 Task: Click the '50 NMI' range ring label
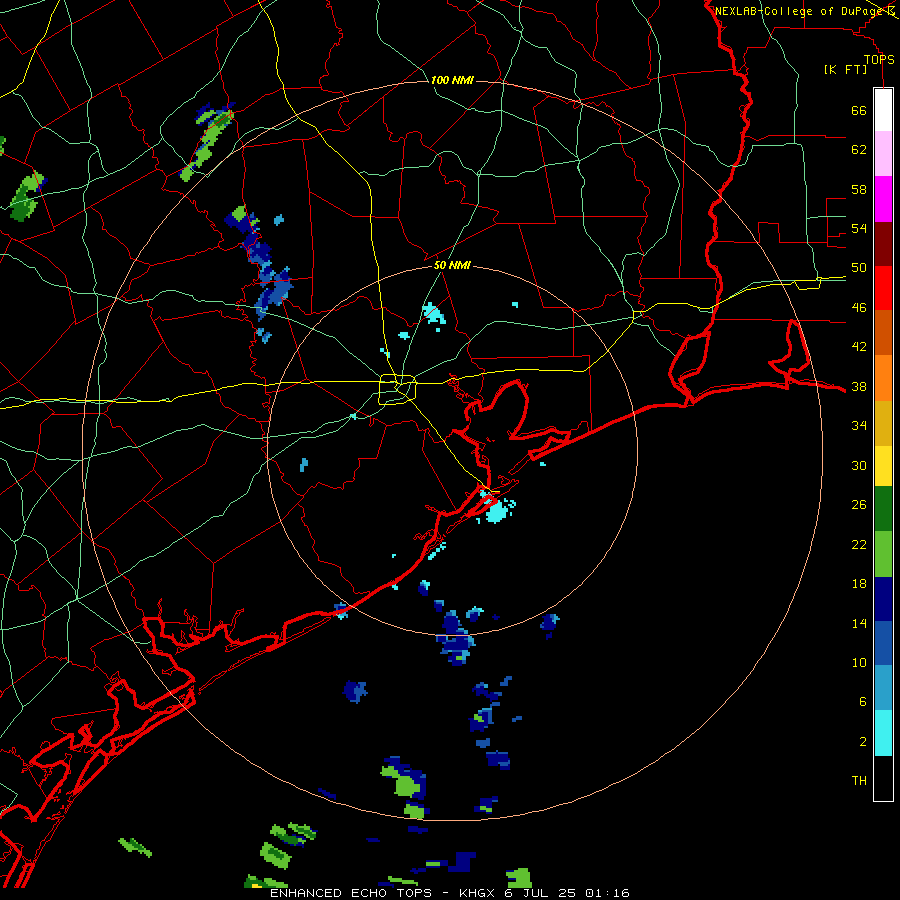pyautogui.click(x=452, y=265)
